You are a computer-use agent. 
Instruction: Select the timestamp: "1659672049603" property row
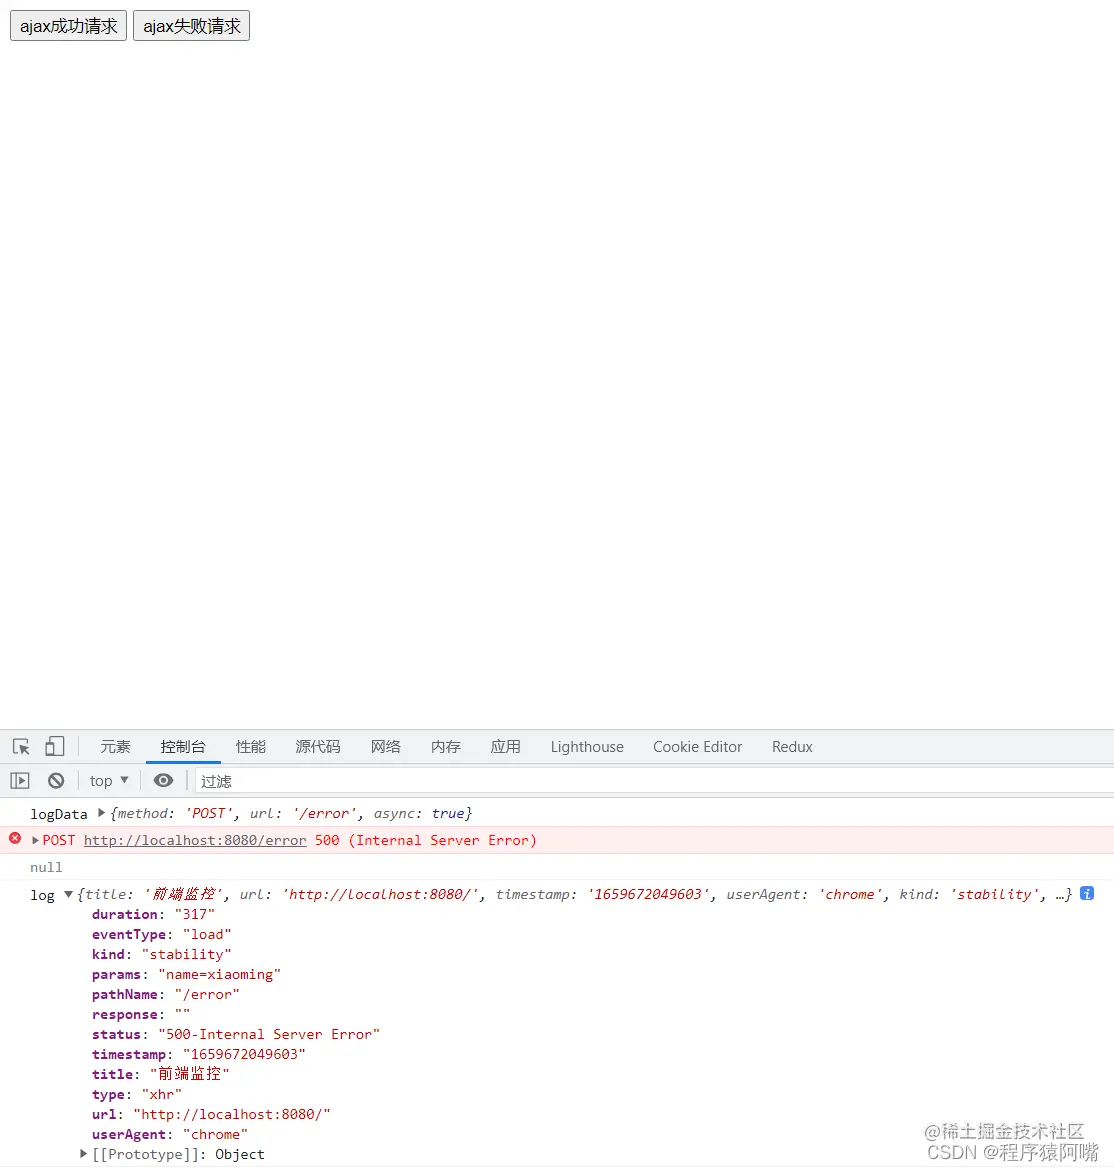coord(199,1054)
